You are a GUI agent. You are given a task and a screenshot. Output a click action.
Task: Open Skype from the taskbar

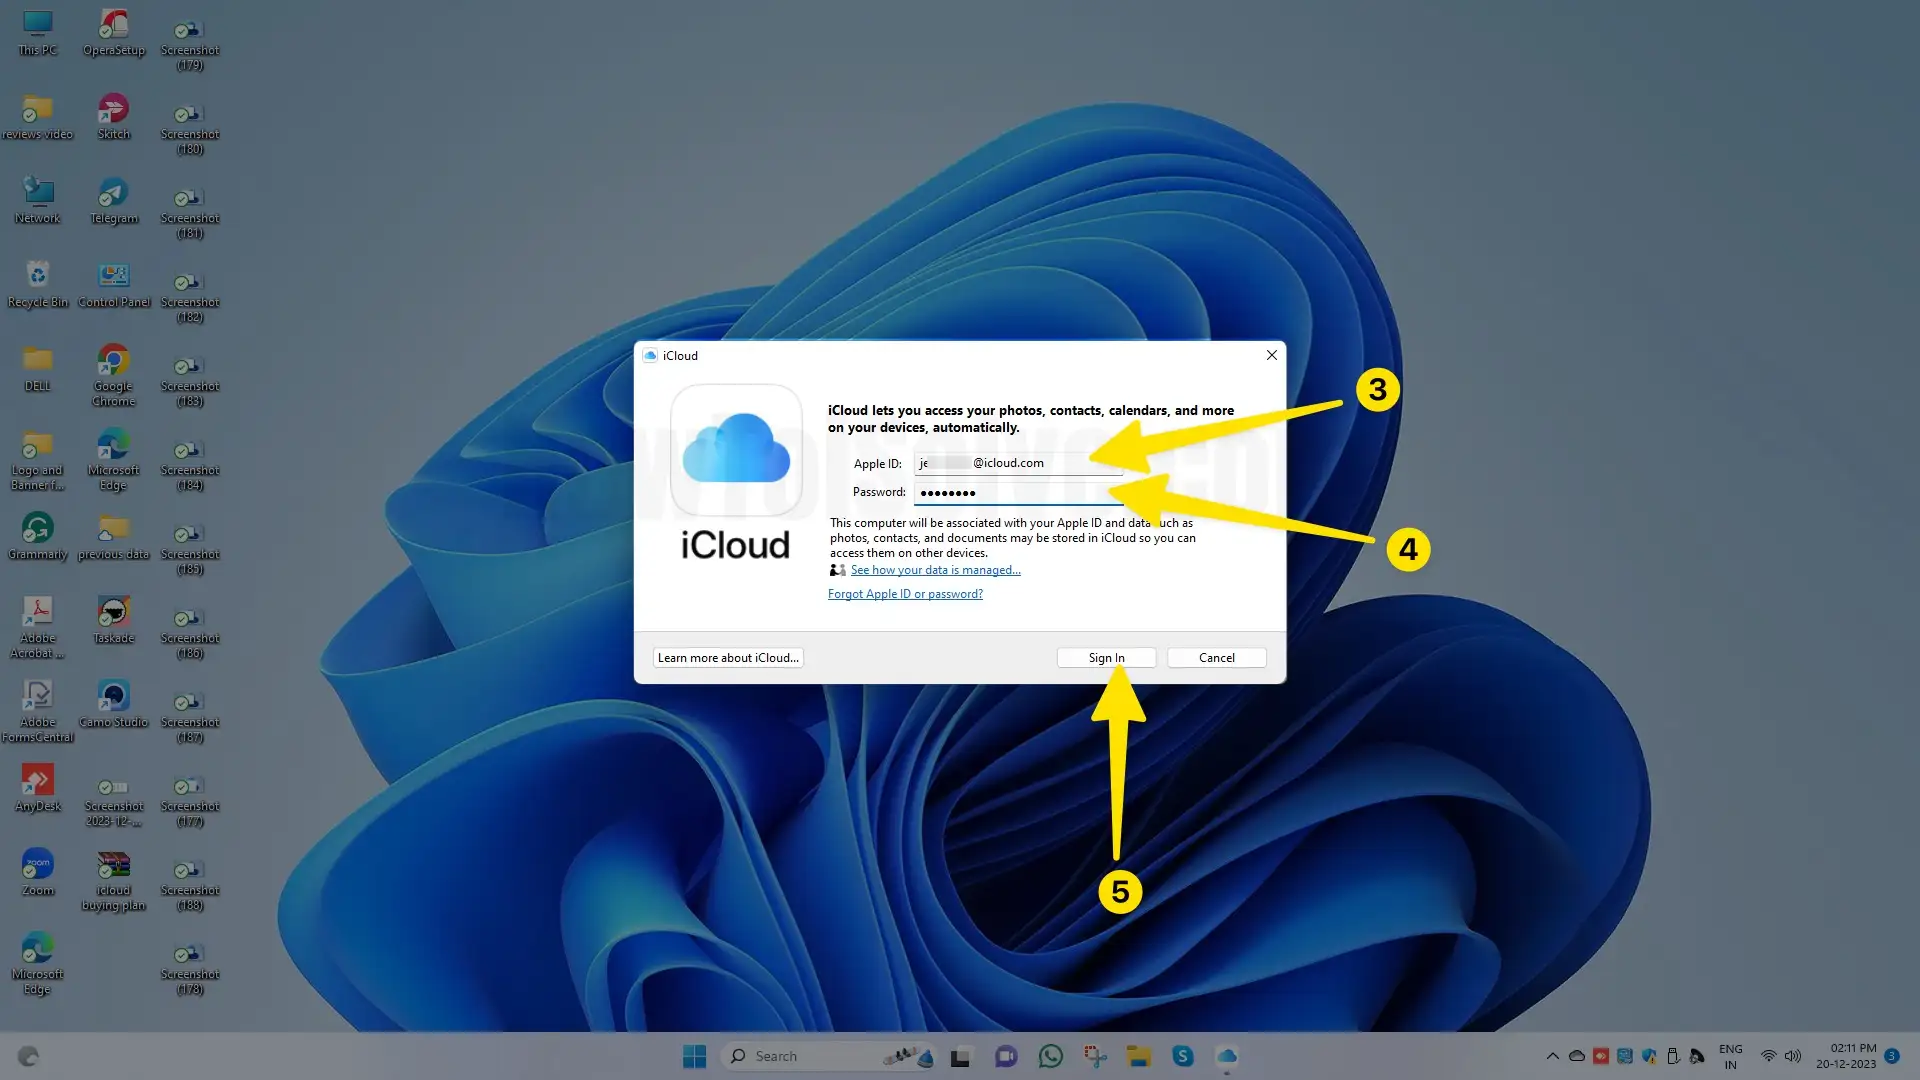(x=1183, y=1055)
